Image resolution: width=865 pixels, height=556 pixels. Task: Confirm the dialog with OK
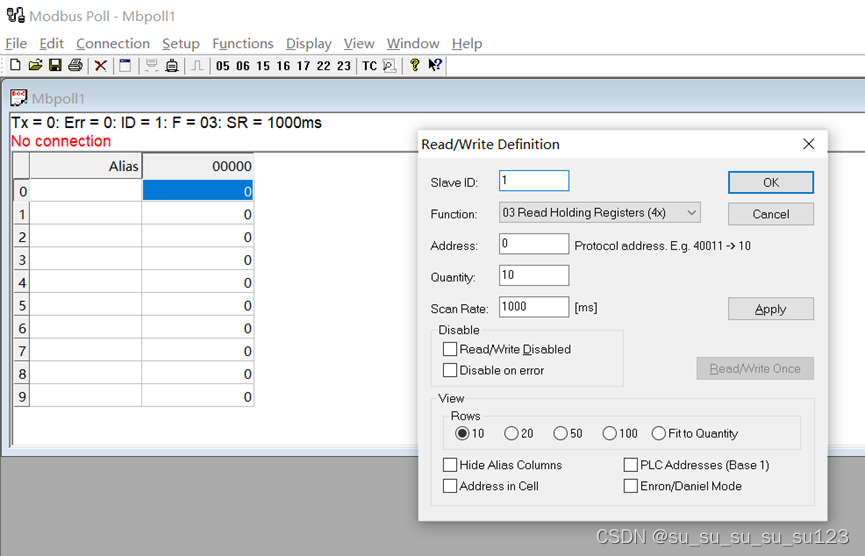[771, 183]
